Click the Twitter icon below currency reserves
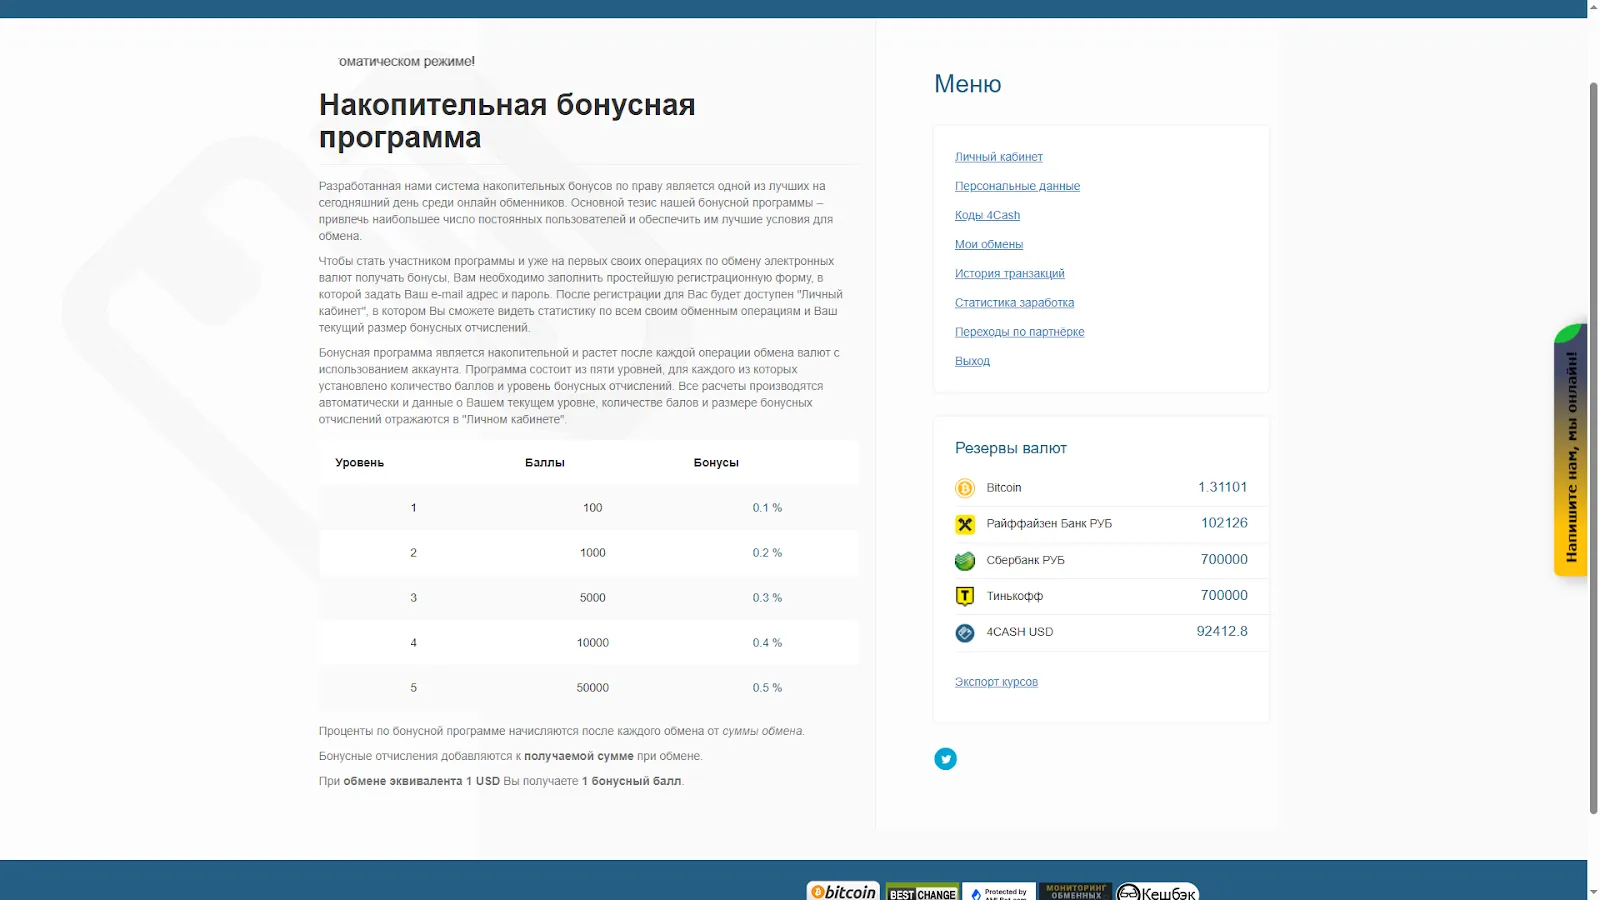The height and width of the screenshot is (900, 1600). [945, 759]
